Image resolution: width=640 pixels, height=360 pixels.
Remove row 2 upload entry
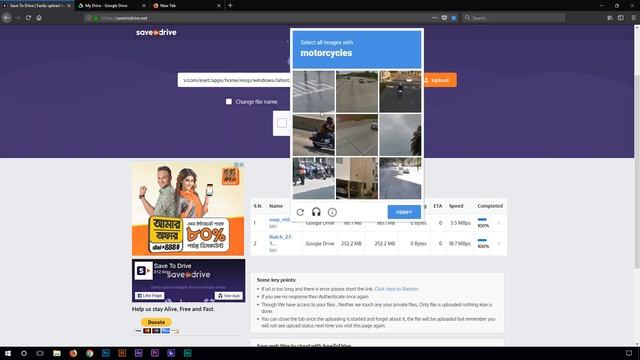coord(499,243)
